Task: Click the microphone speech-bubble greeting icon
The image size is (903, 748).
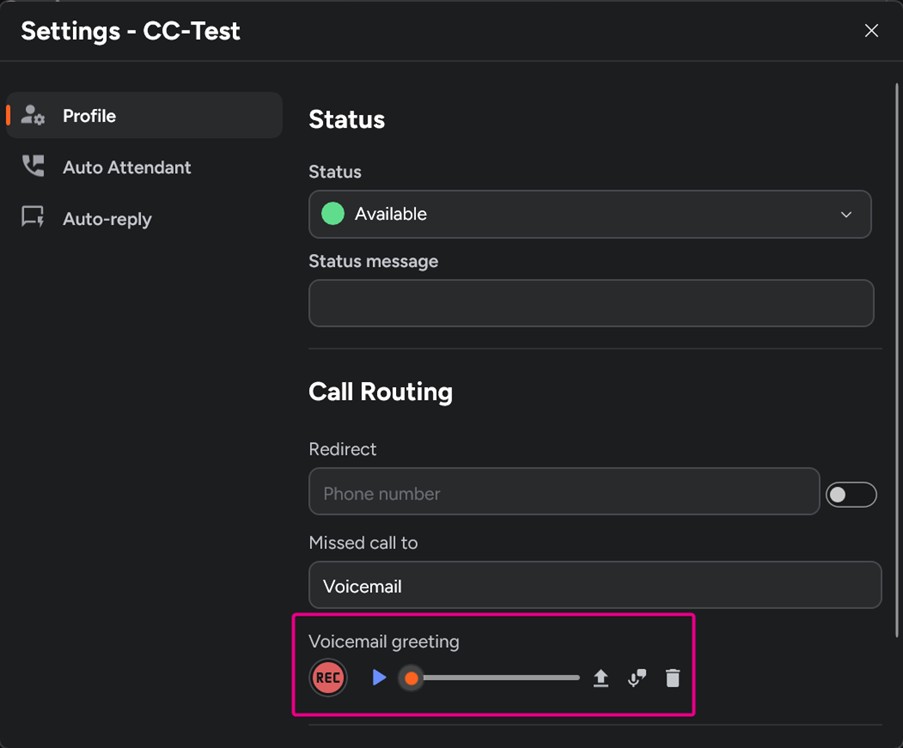Action: [x=637, y=678]
